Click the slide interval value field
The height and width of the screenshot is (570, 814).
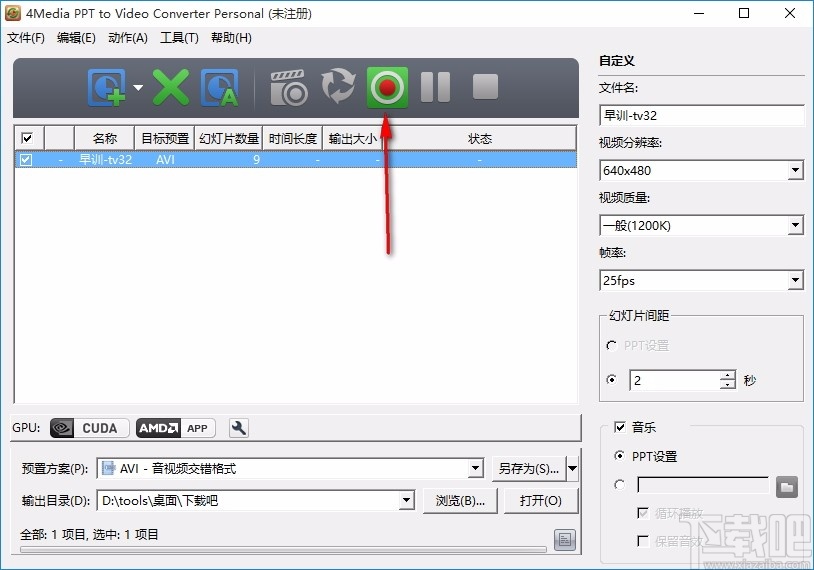click(x=675, y=380)
